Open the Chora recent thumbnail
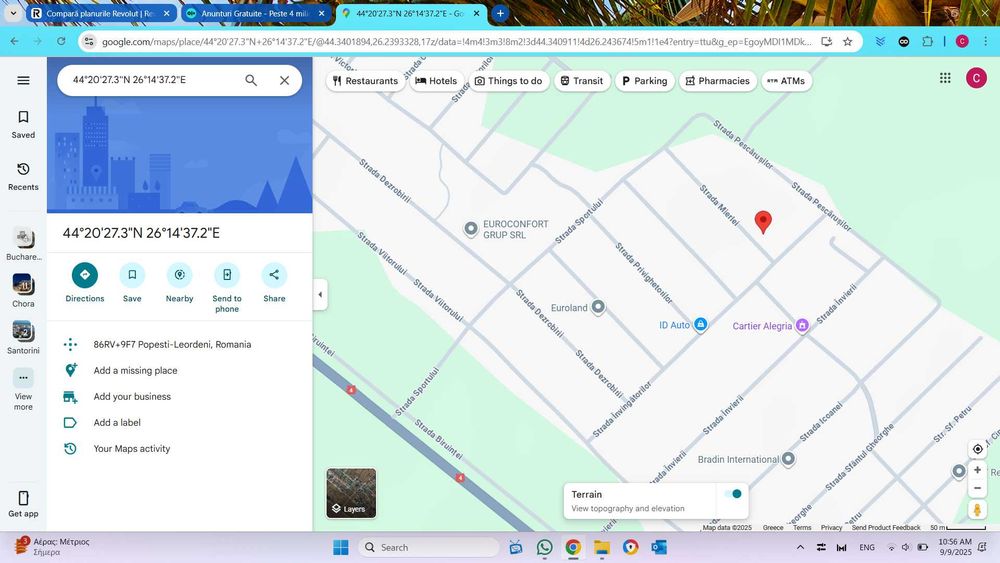1000x563 pixels. (x=23, y=291)
